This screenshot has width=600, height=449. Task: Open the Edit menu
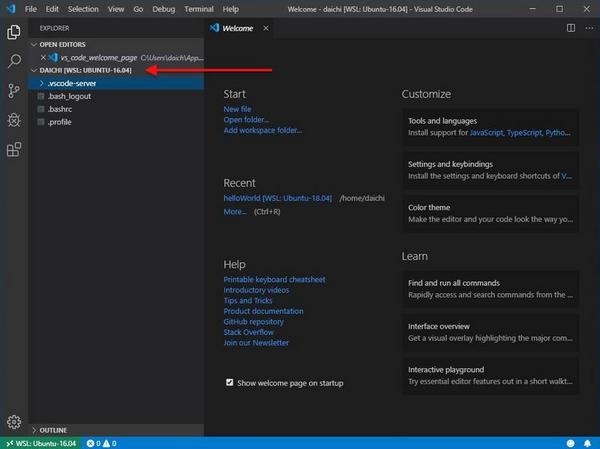(x=52, y=9)
